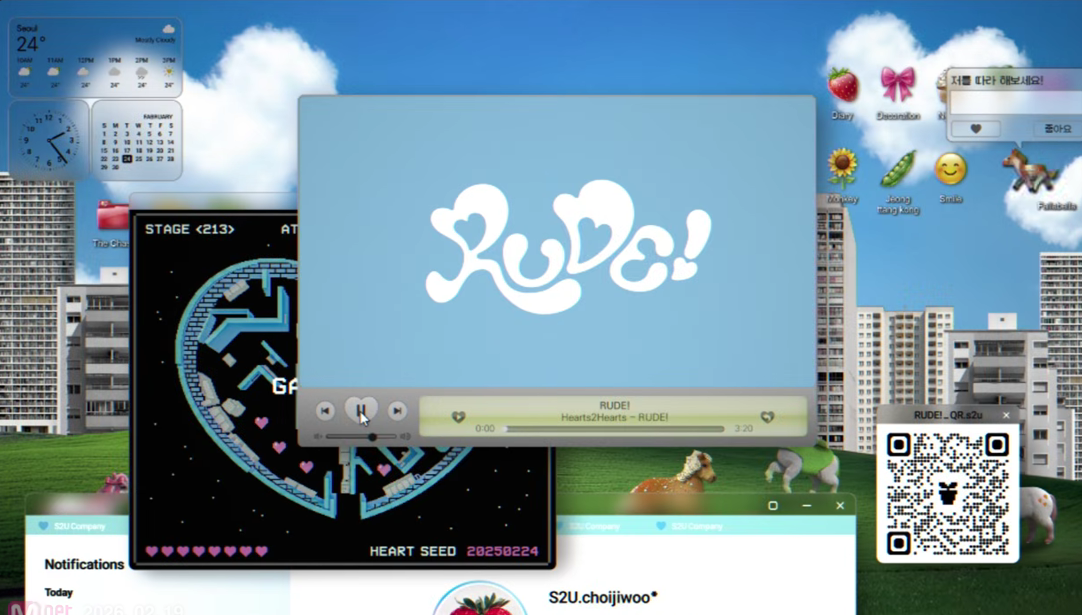
Task: Open the Seoul weather widget
Action: [x=95, y=57]
